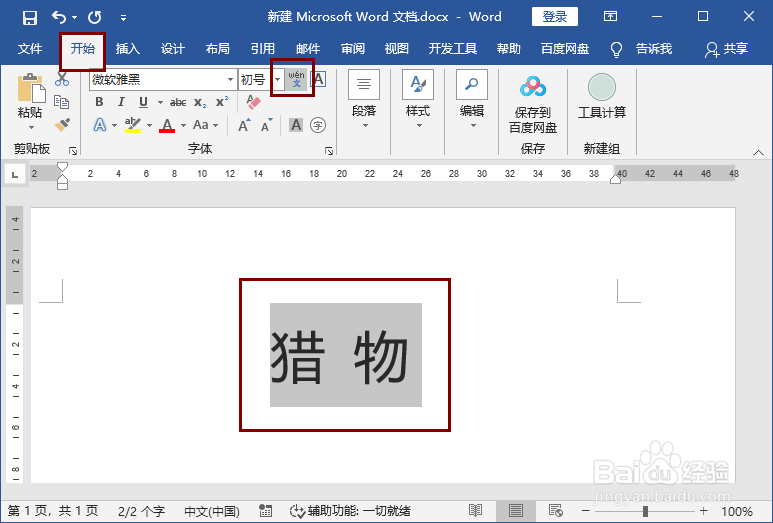773x523 pixels.
Task: Click the enclosed character 字 icon
Action: 318,125
